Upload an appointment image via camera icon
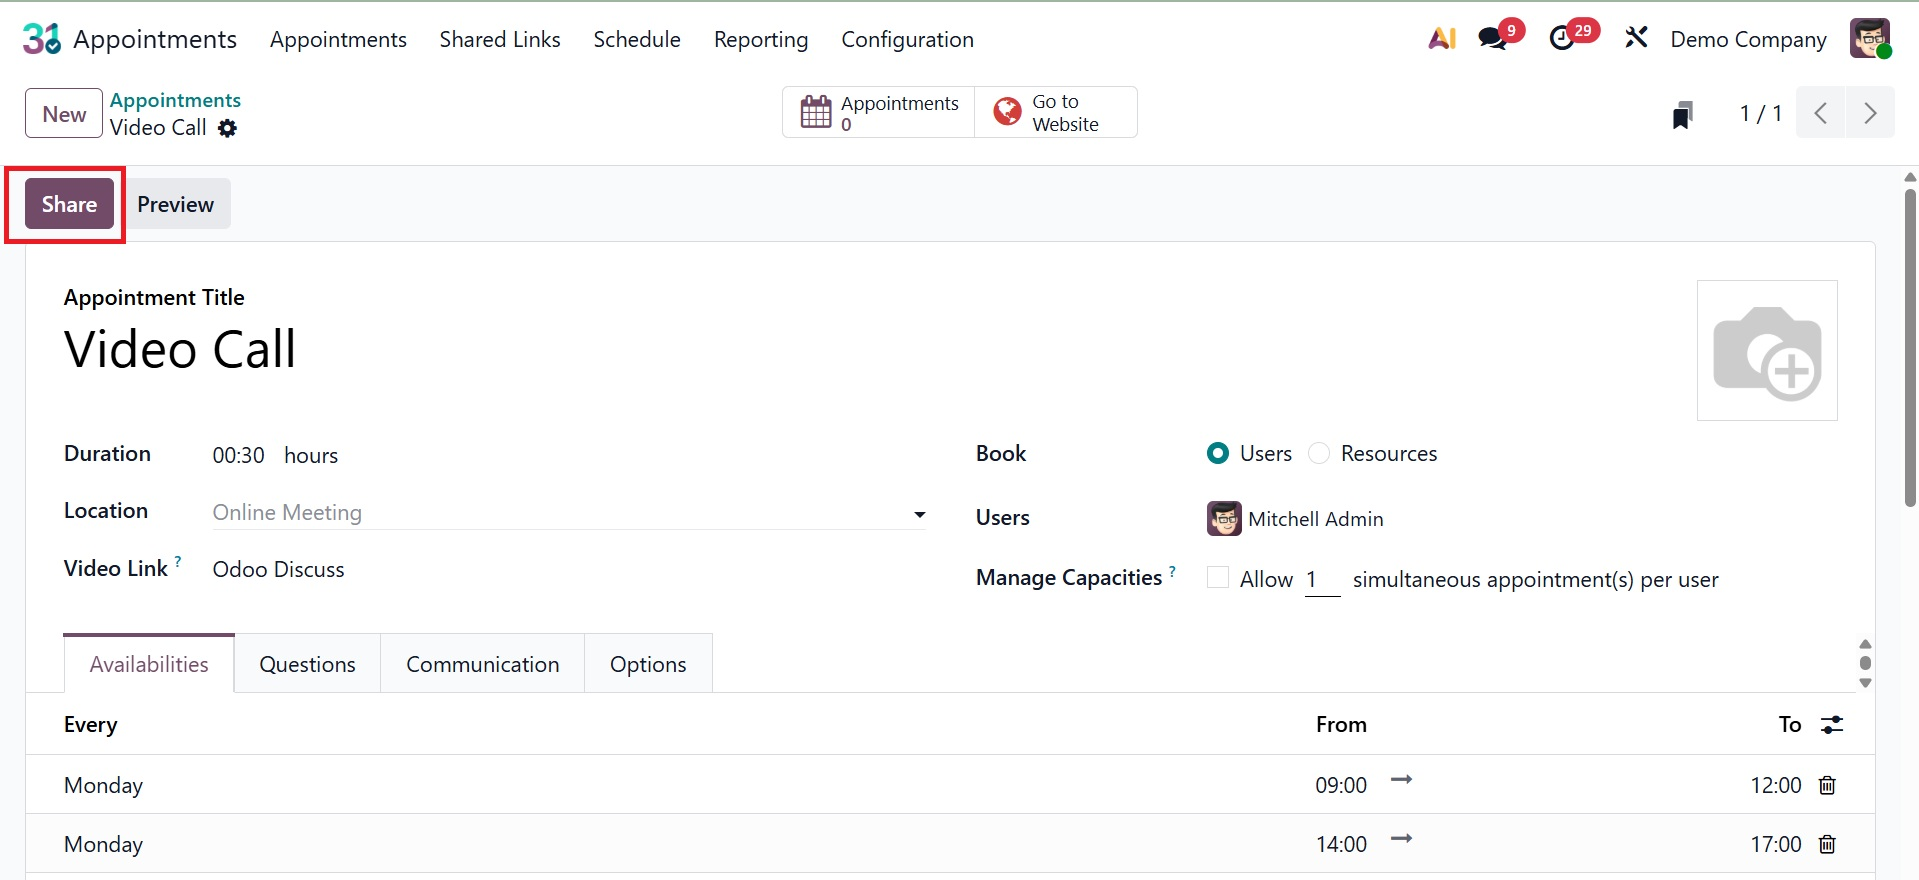1919x880 pixels. click(x=1767, y=351)
